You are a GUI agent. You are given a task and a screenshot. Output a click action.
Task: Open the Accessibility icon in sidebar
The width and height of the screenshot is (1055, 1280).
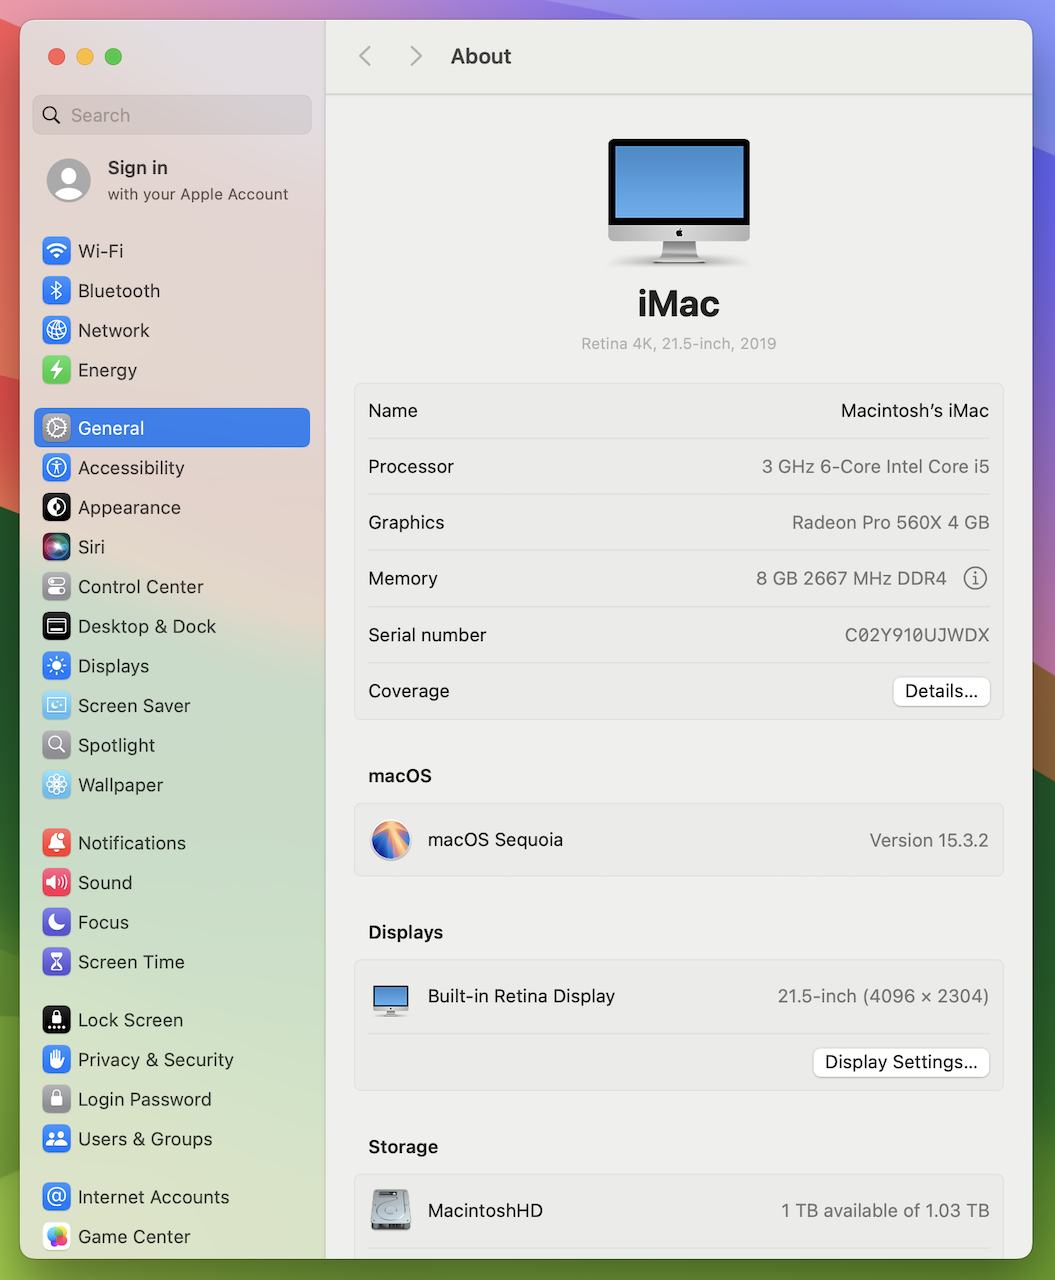[x=57, y=468]
